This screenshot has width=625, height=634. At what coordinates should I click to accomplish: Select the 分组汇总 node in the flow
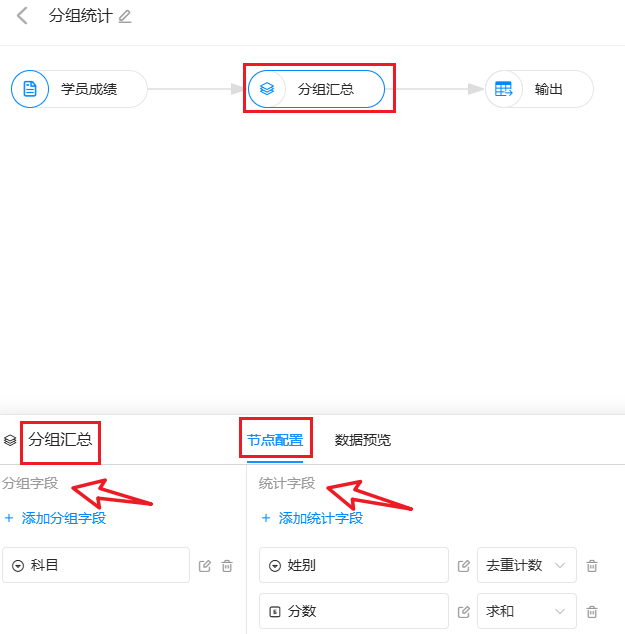[x=318, y=89]
